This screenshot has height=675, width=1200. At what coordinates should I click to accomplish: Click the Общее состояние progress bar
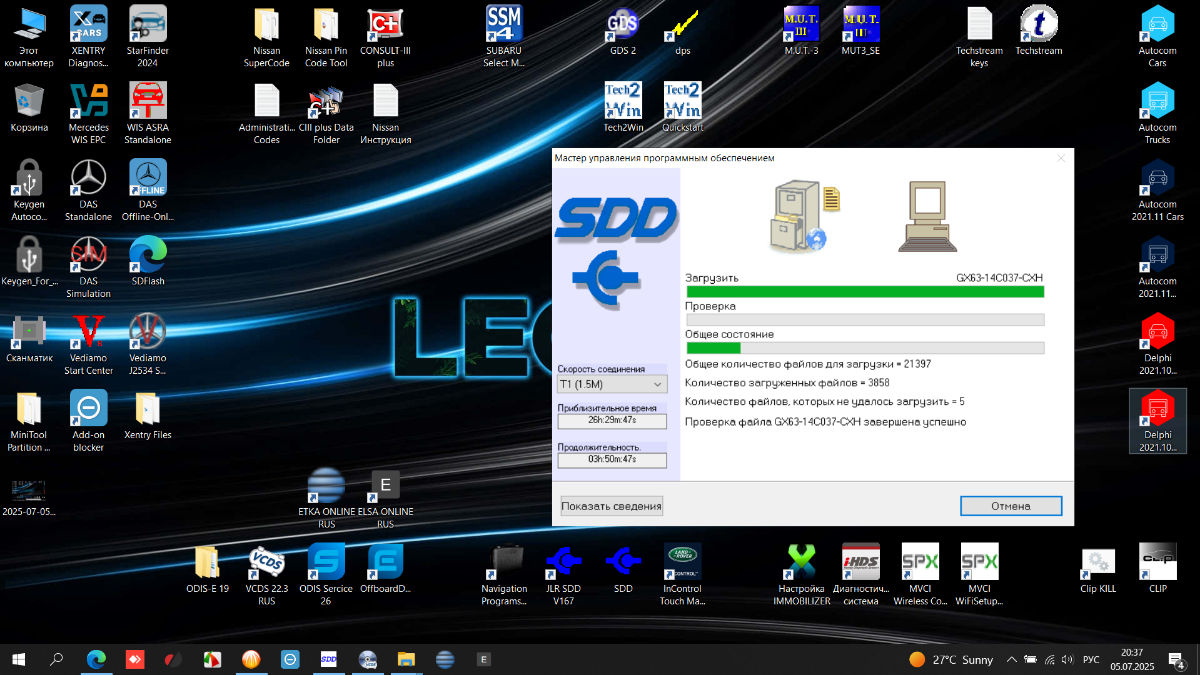(x=865, y=348)
